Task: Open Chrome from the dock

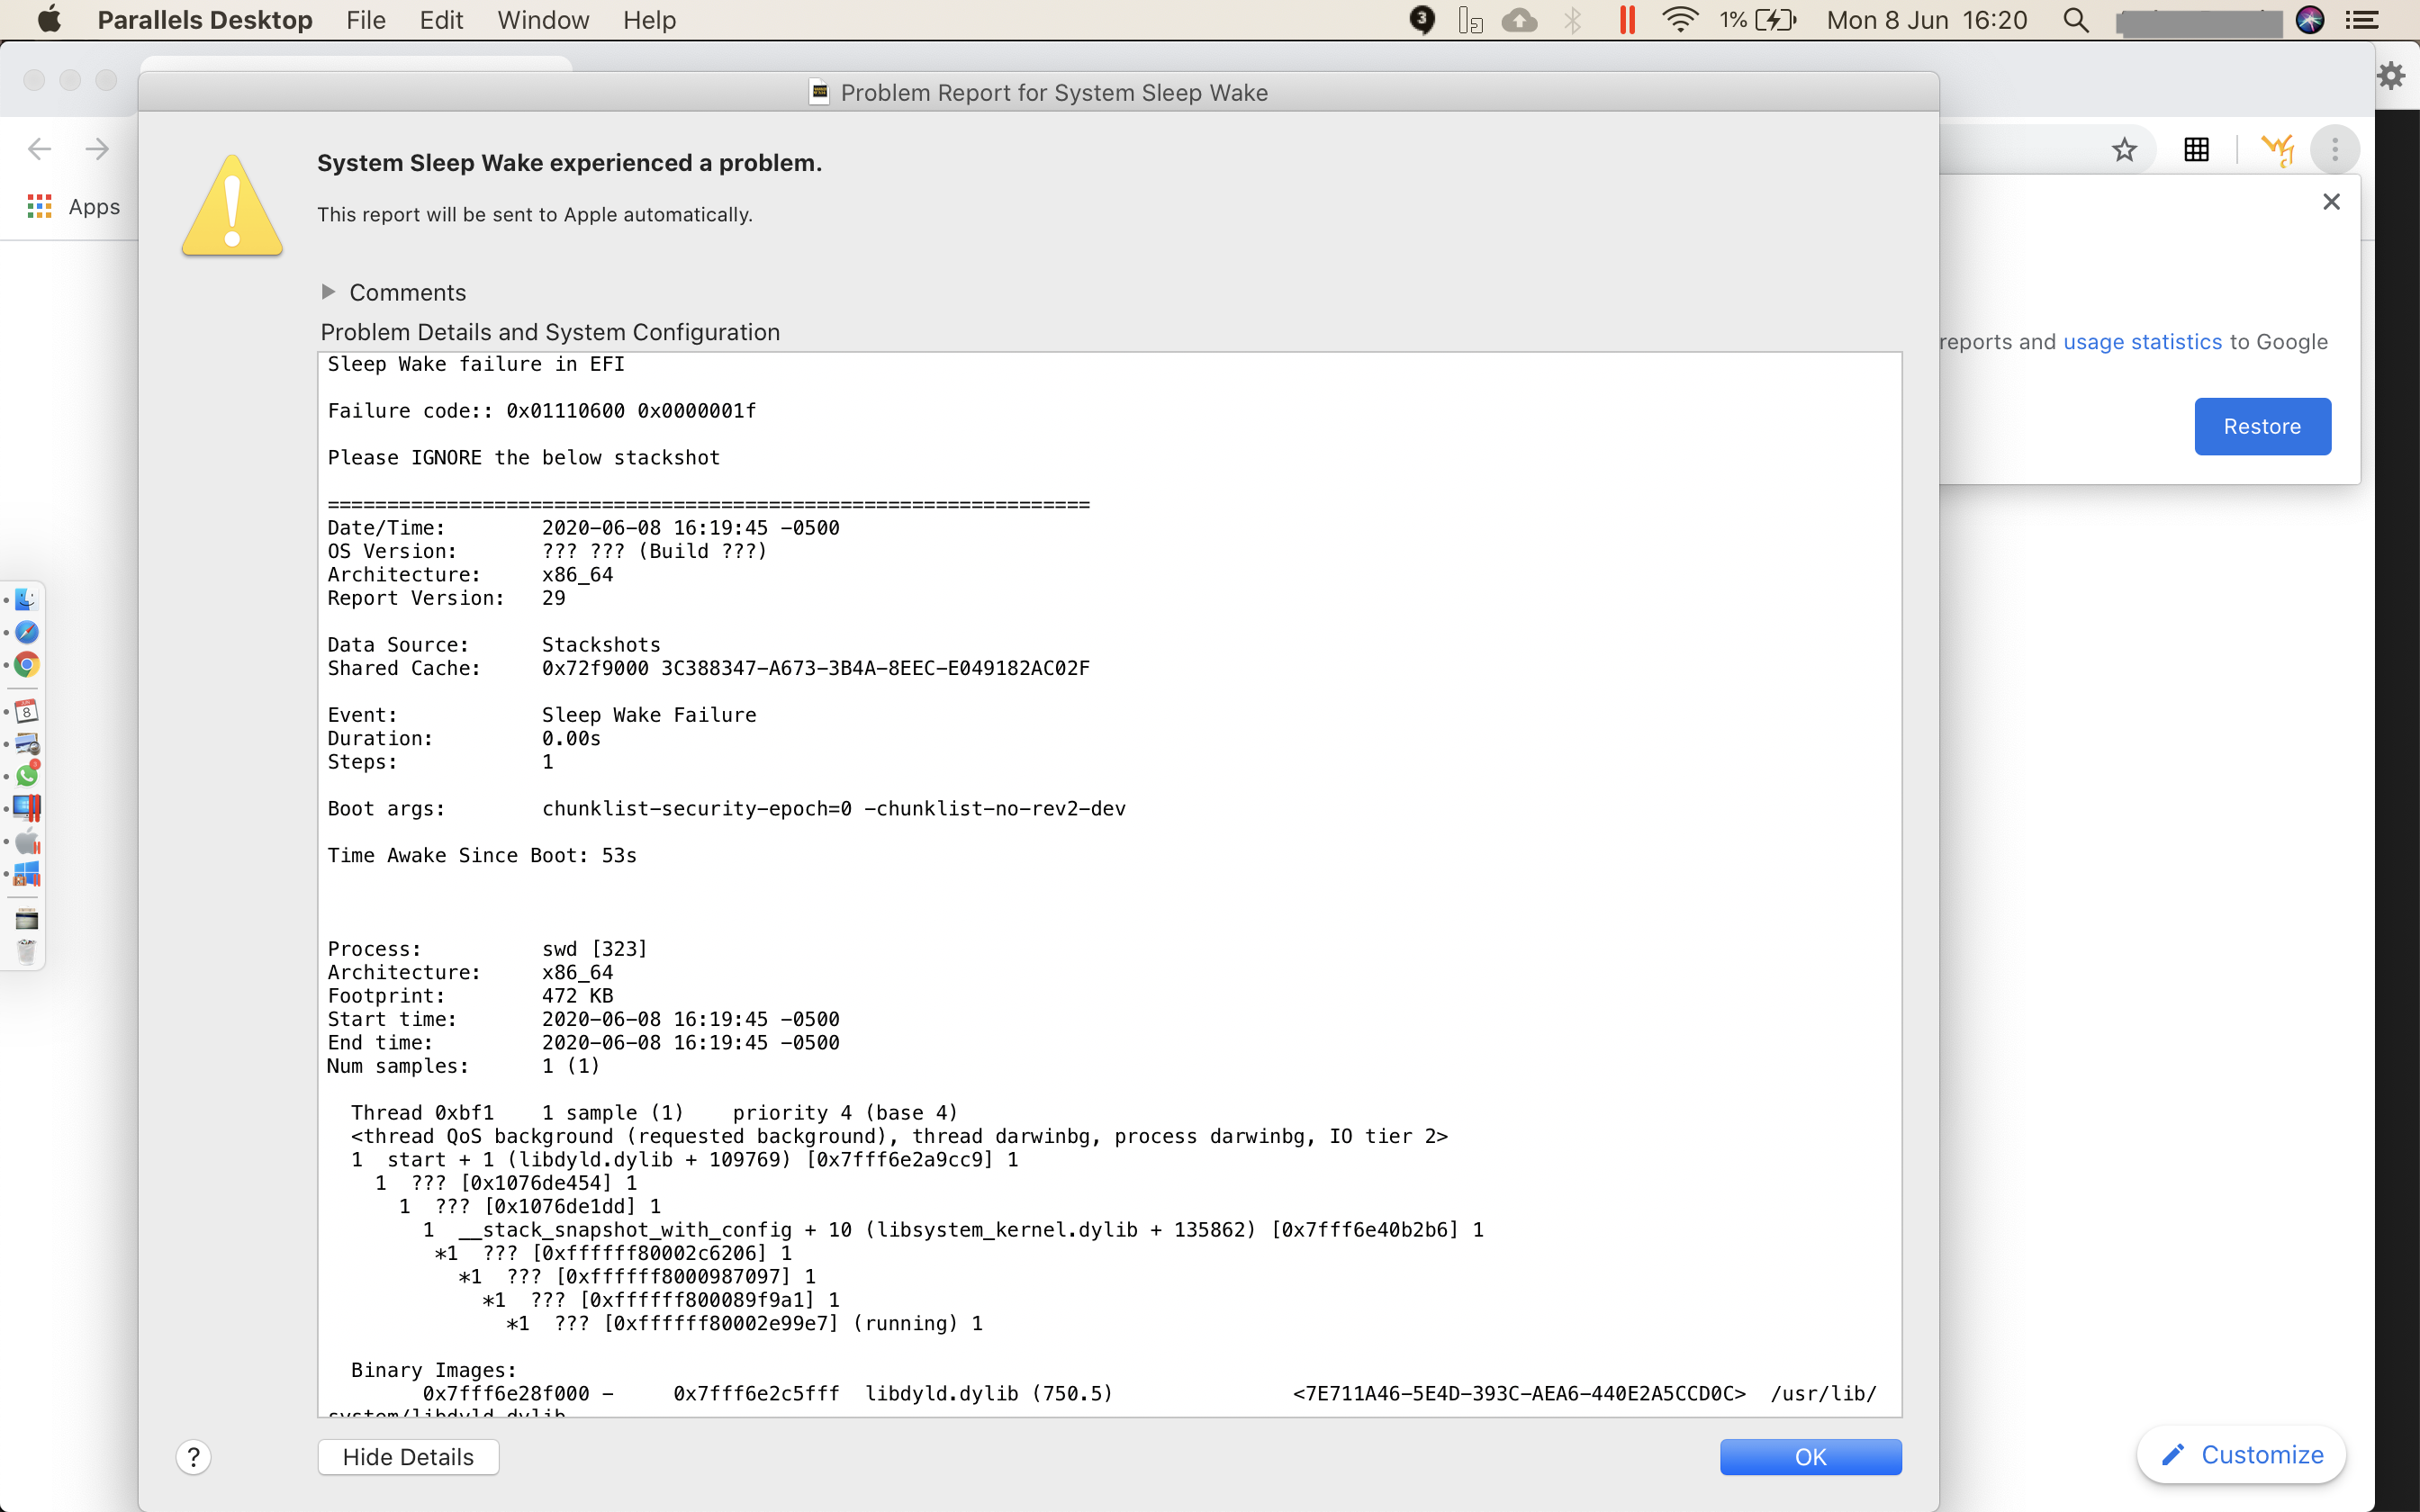Action: coord(27,665)
